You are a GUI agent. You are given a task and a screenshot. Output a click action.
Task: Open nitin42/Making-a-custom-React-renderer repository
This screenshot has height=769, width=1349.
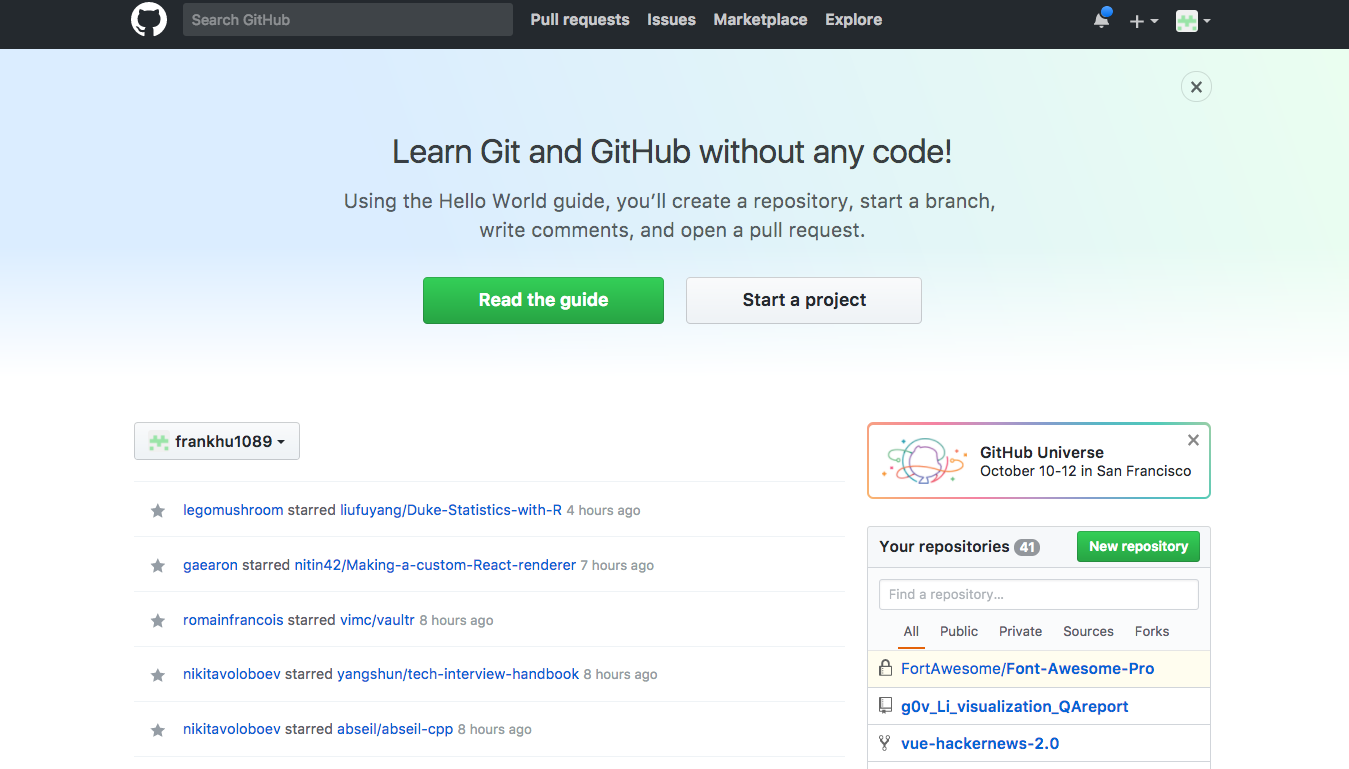click(x=435, y=565)
